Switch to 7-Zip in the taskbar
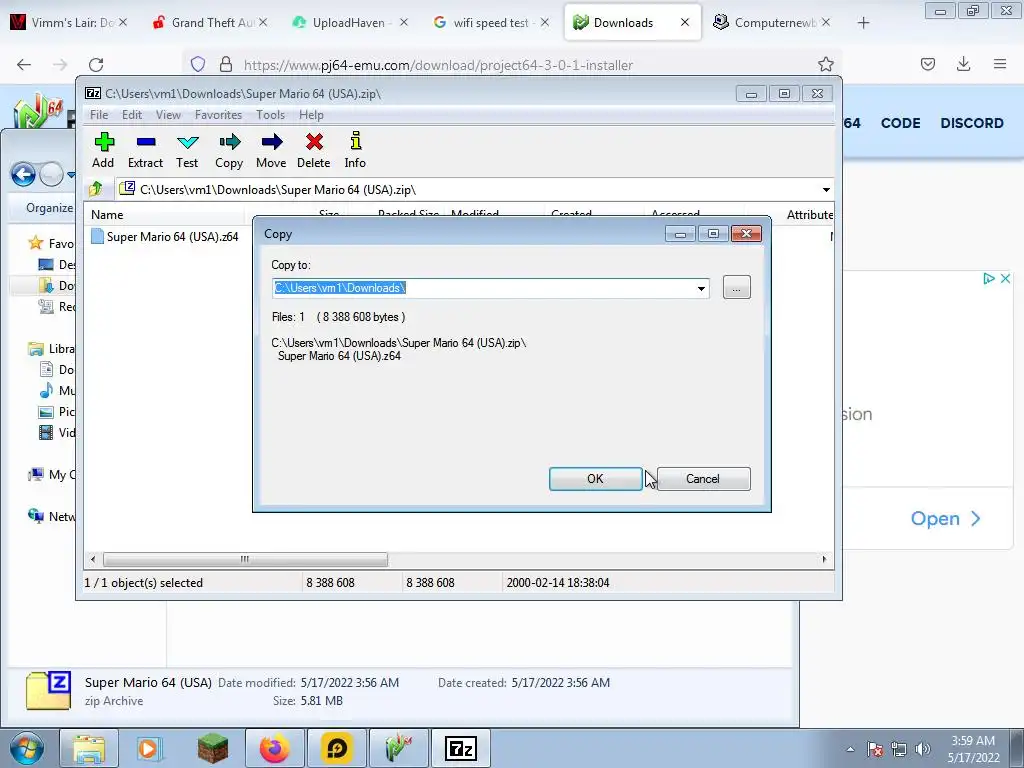This screenshot has height=768, width=1024. pyautogui.click(x=461, y=748)
